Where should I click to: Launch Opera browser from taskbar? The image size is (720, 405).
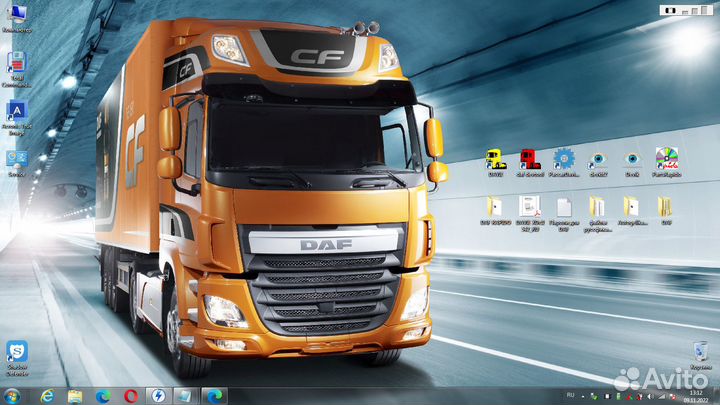131,396
